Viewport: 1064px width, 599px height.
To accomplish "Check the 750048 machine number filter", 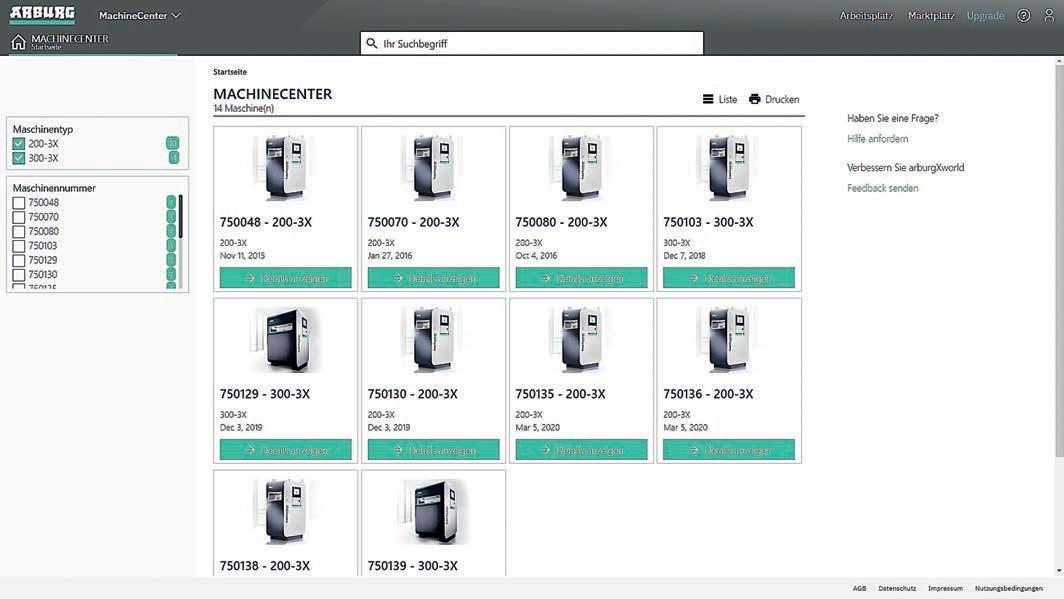I will coord(18,203).
